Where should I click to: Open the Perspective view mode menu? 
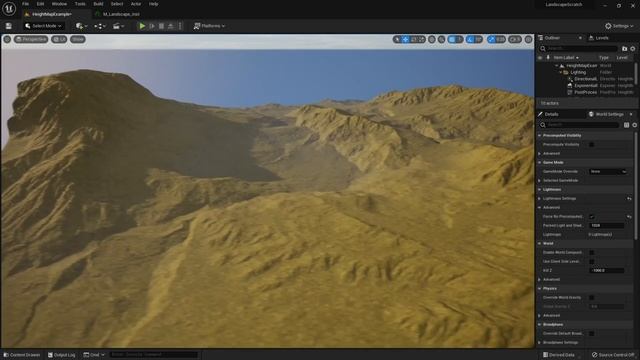(31, 39)
